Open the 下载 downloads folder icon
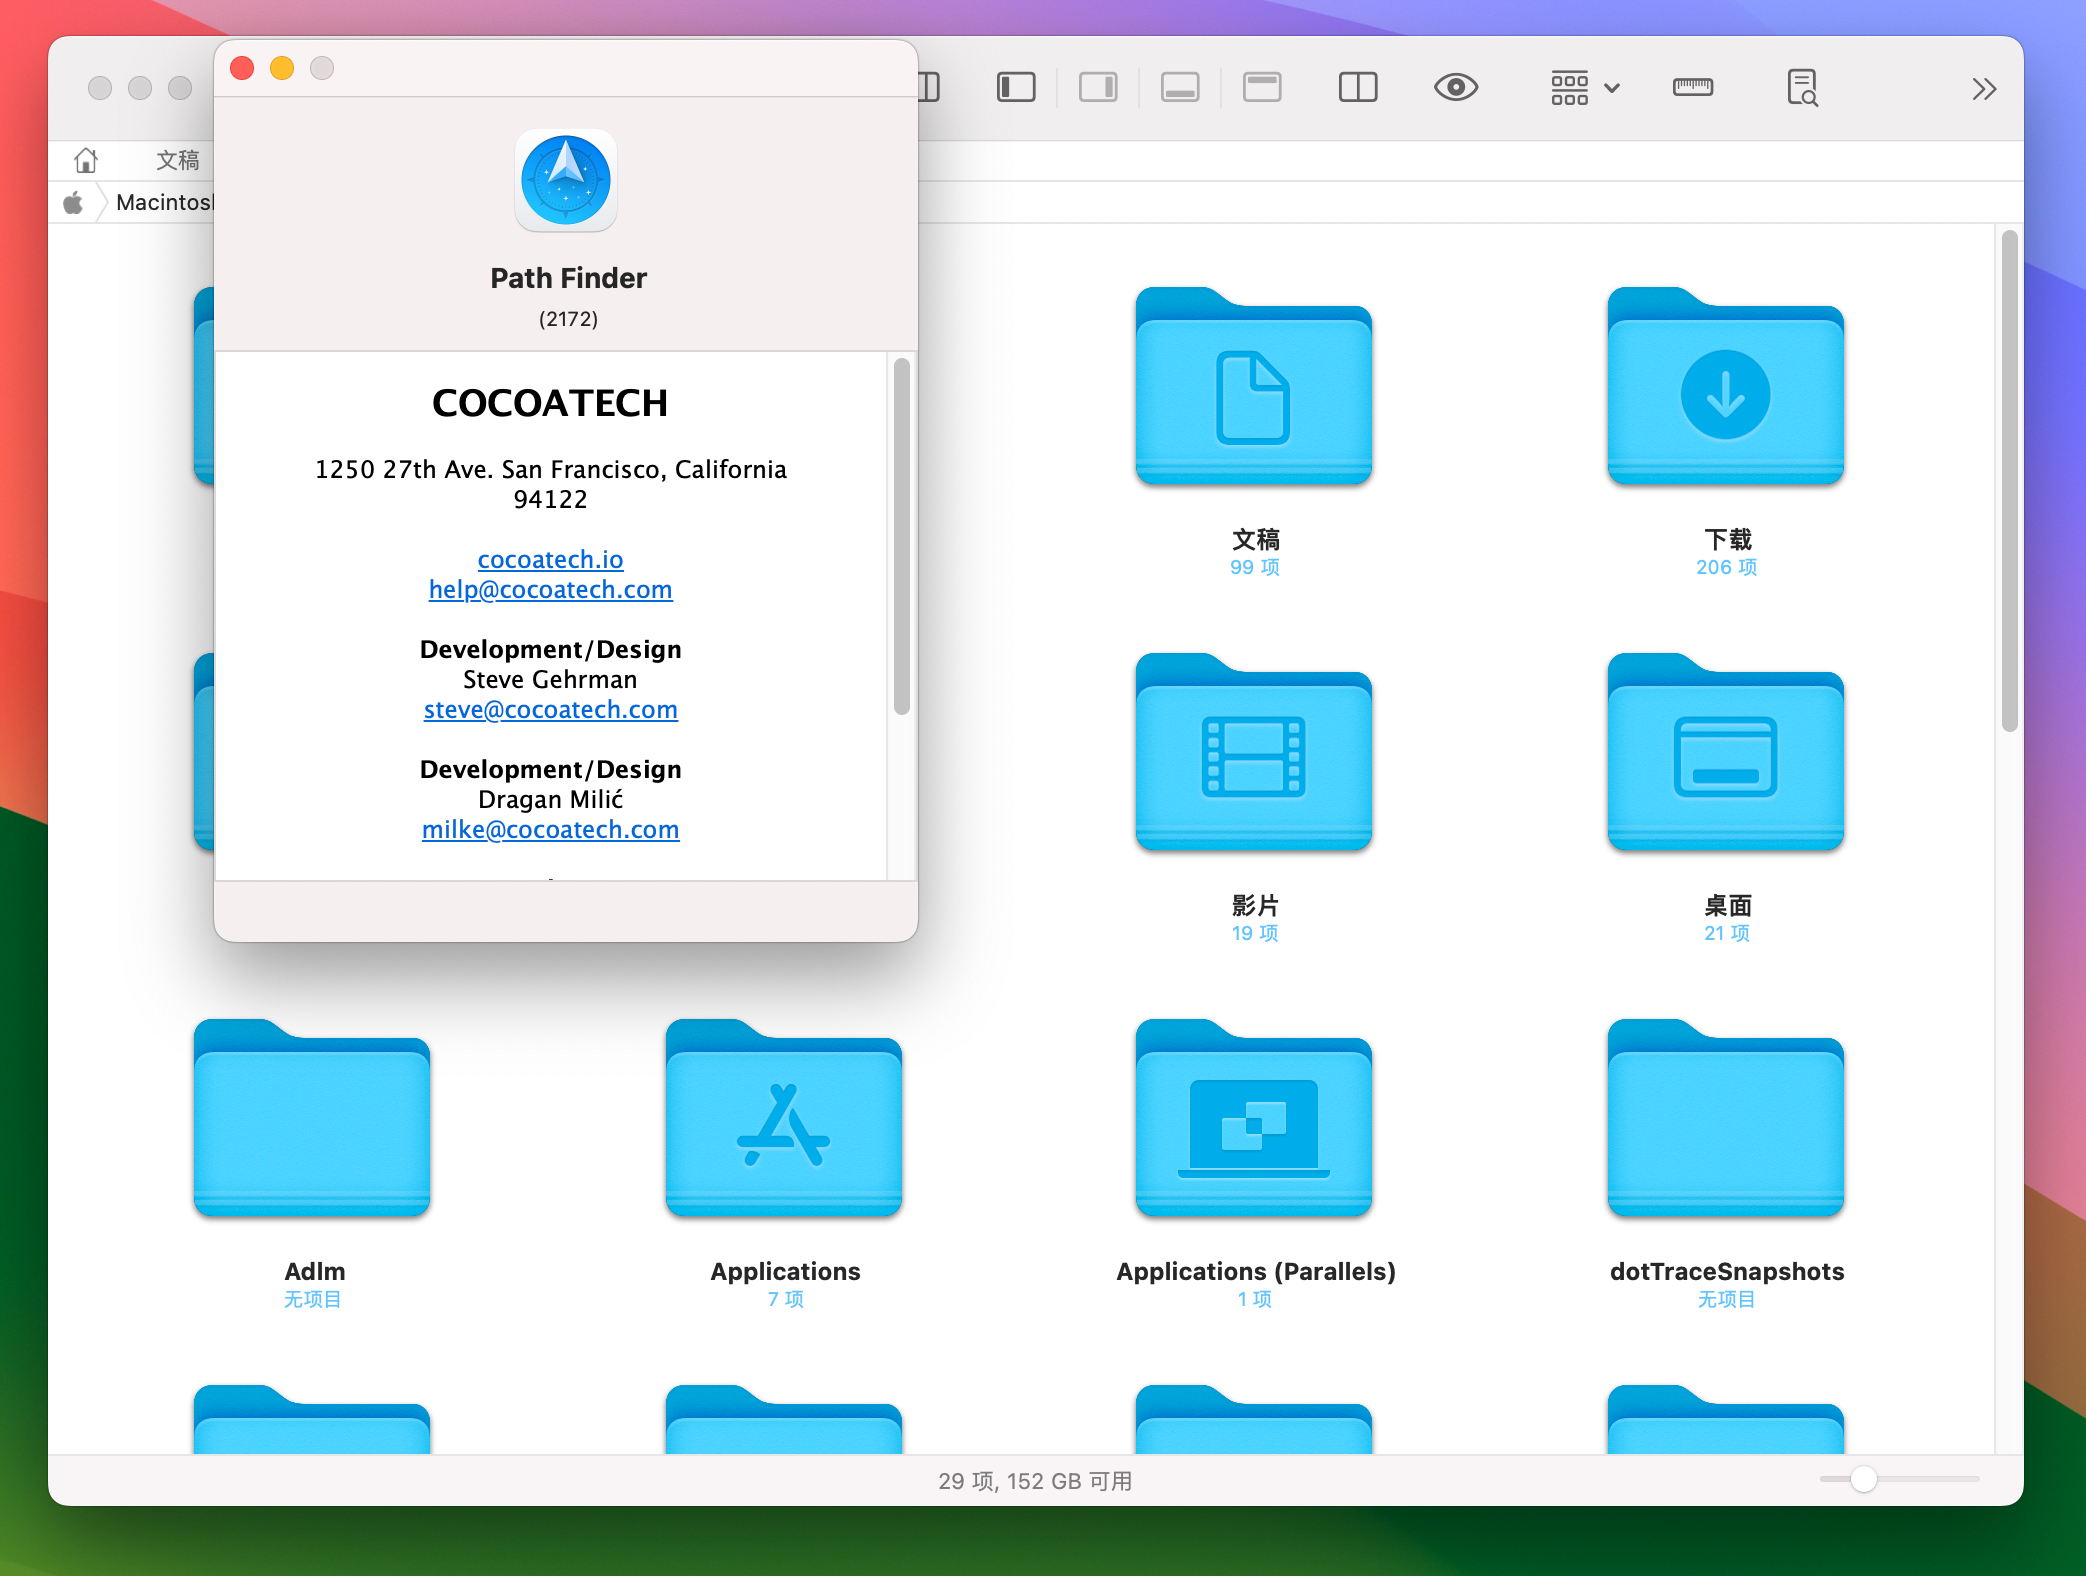Viewport: 2086px width, 1576px height. pos(1724,392)
